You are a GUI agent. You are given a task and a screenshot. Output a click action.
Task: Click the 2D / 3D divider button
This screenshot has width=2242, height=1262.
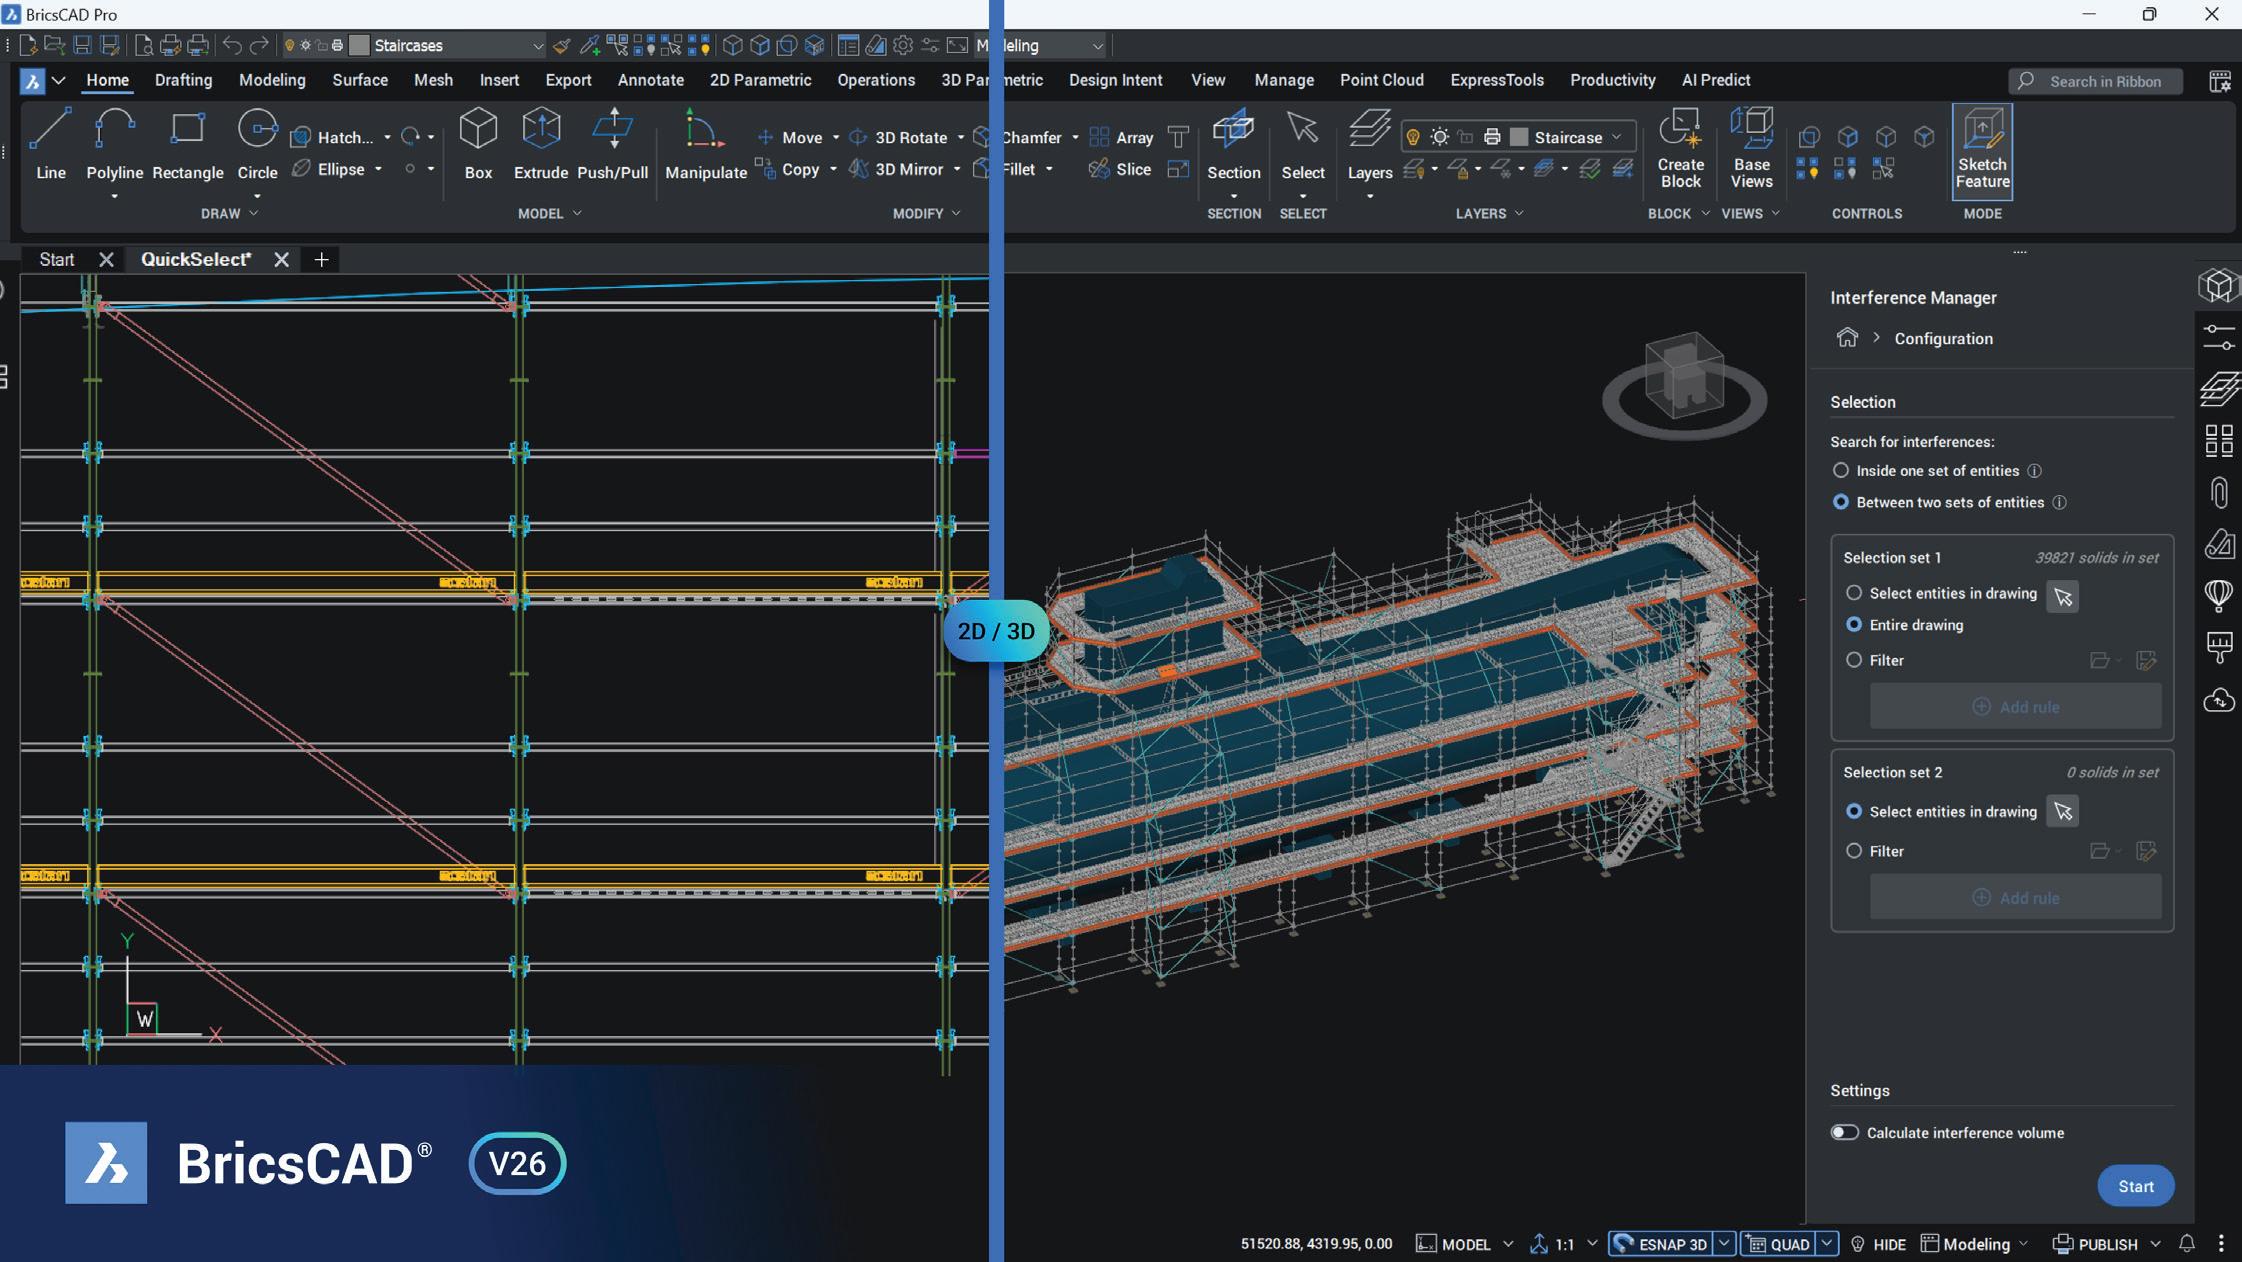tap(995, 631)
